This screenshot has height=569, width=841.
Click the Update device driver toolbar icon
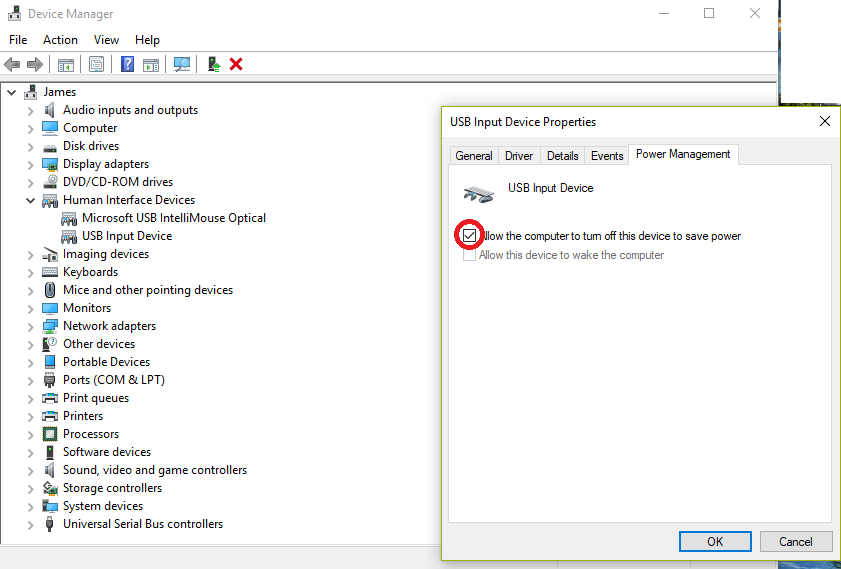click(213, 64)
